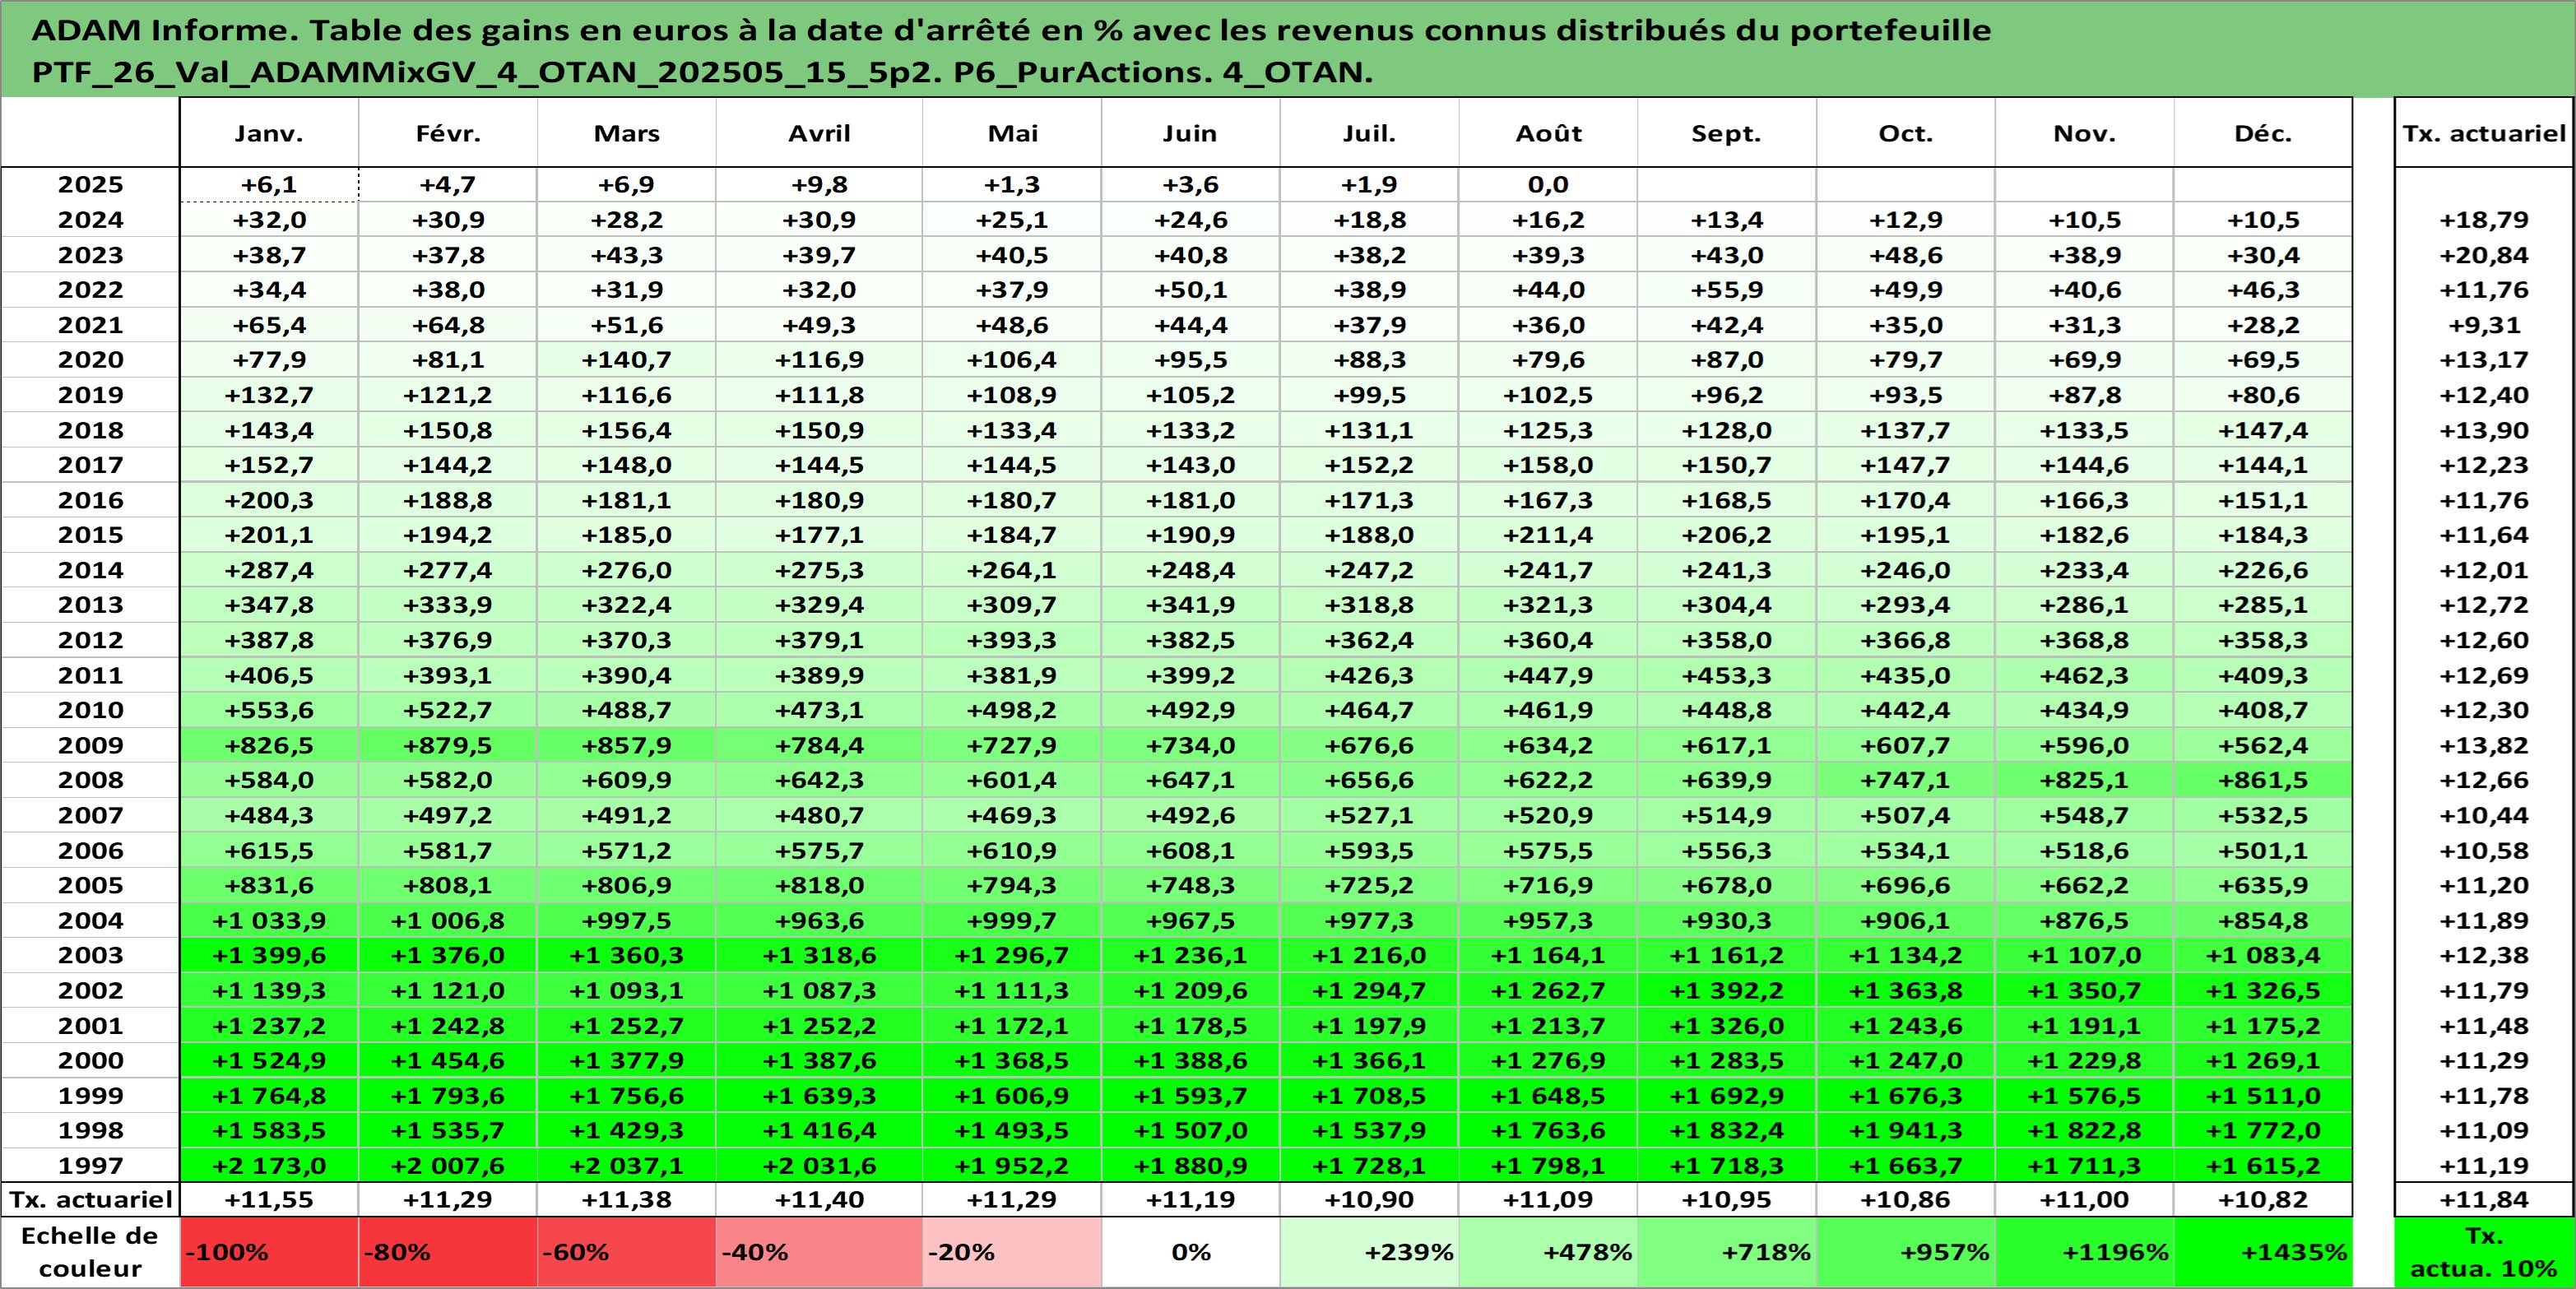The width and height of the screenshot is (2576, 1289).
Task: Click the +55,9 cell in 2022
Action: pos(1727,290)
